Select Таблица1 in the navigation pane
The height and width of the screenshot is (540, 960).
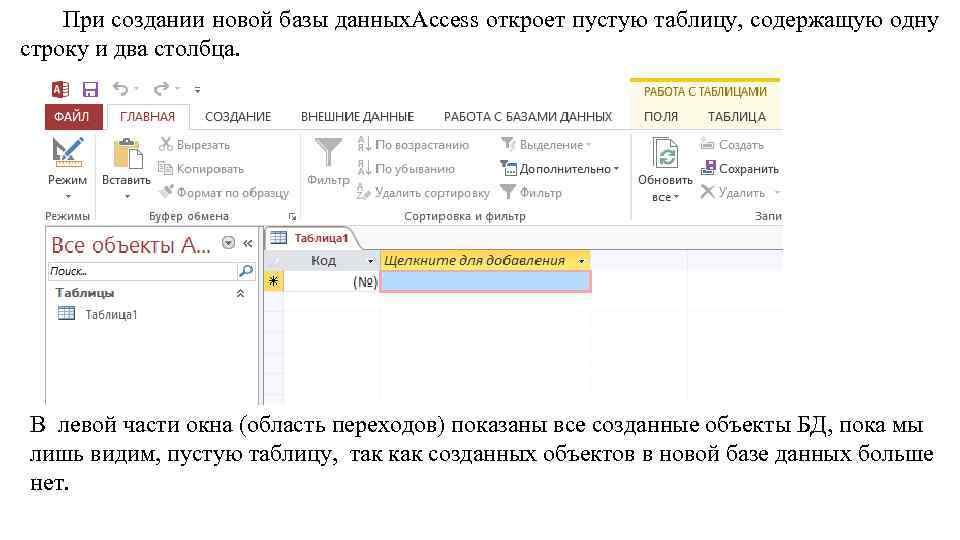coord(98,315)
